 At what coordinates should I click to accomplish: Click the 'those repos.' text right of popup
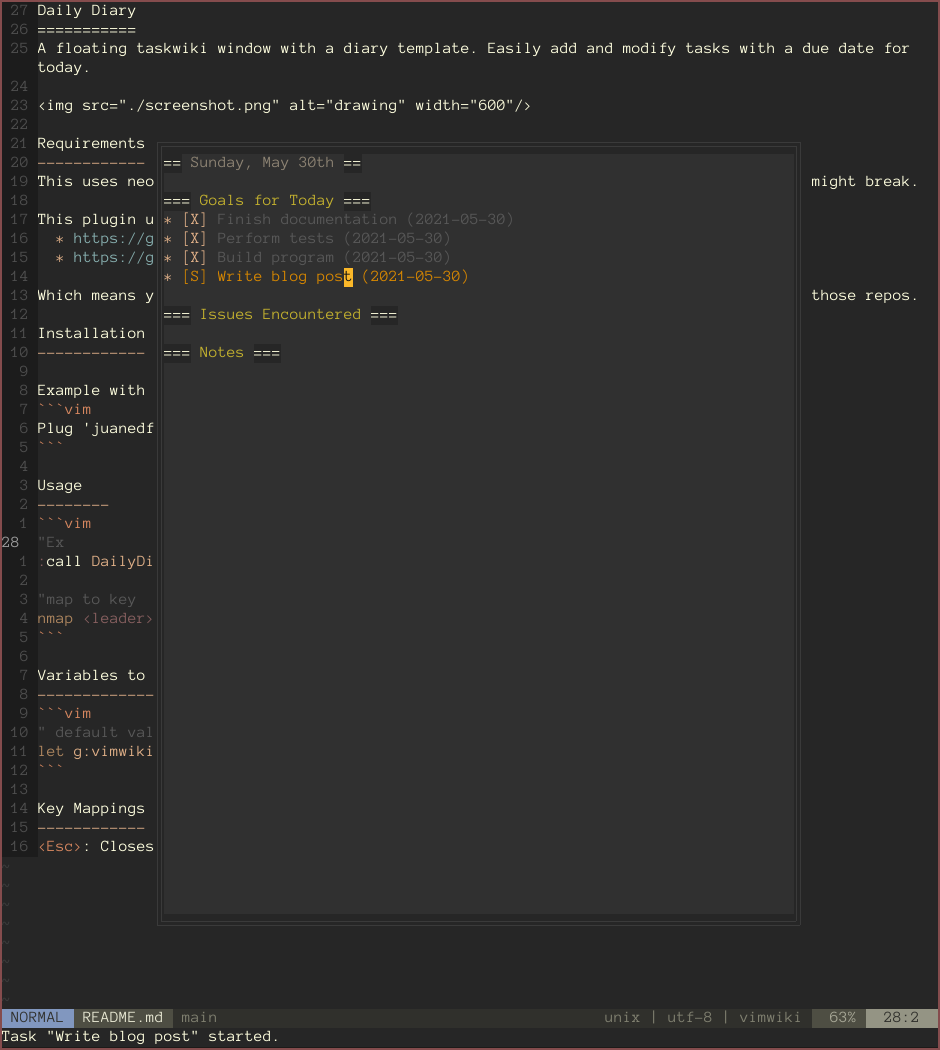pyautogui.click(x=864, y=295)
